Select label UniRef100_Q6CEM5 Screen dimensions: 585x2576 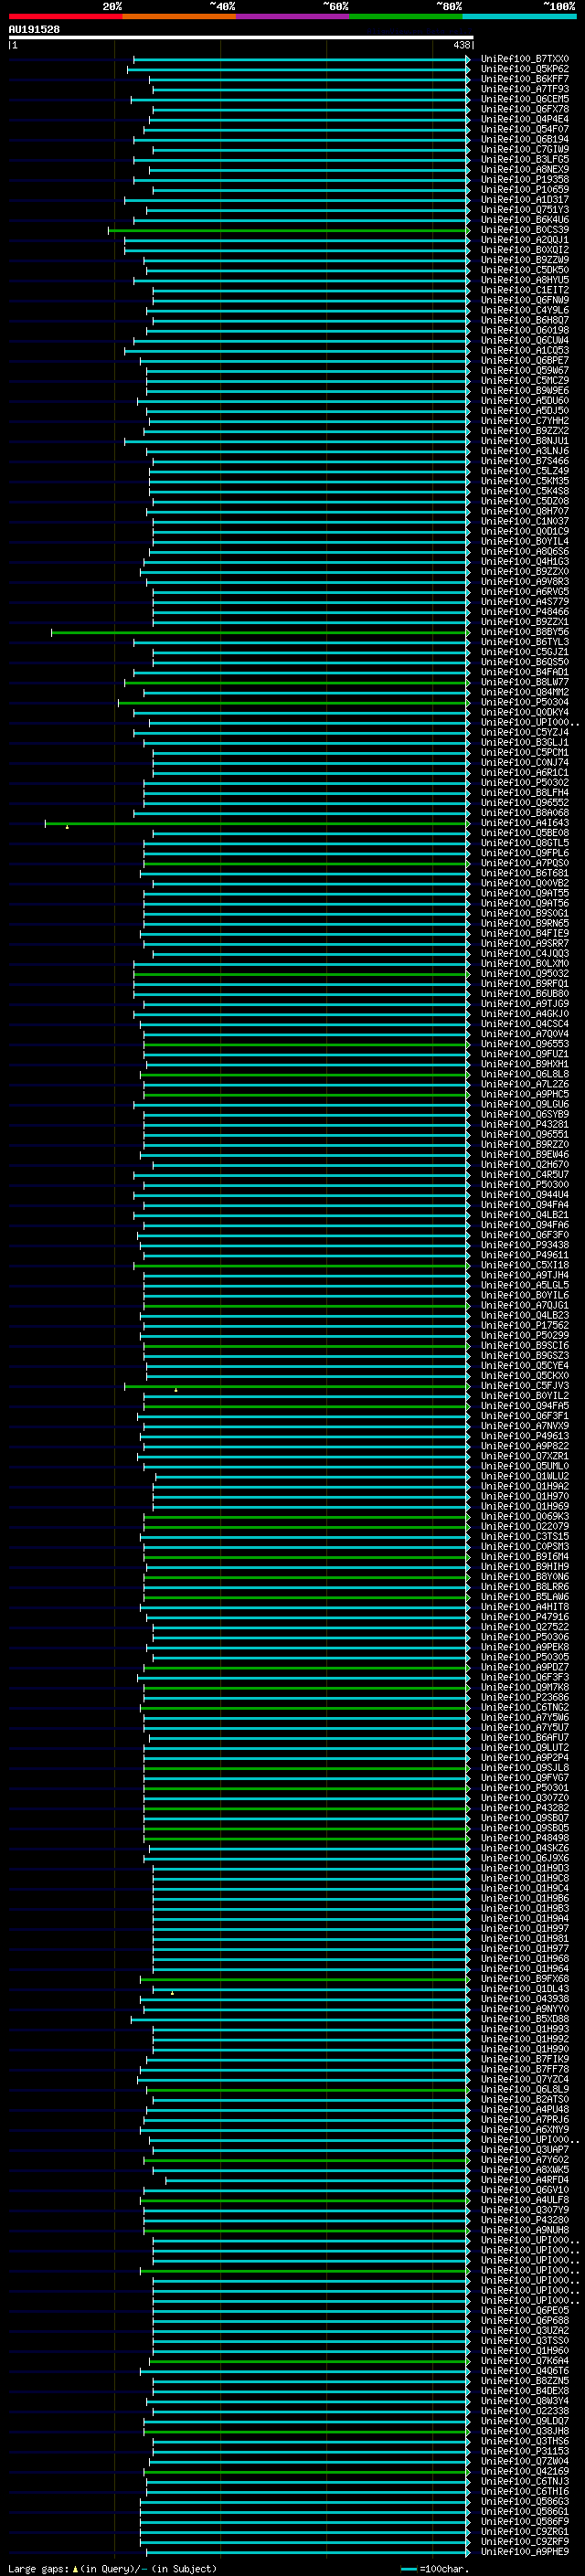click(525, 99)
